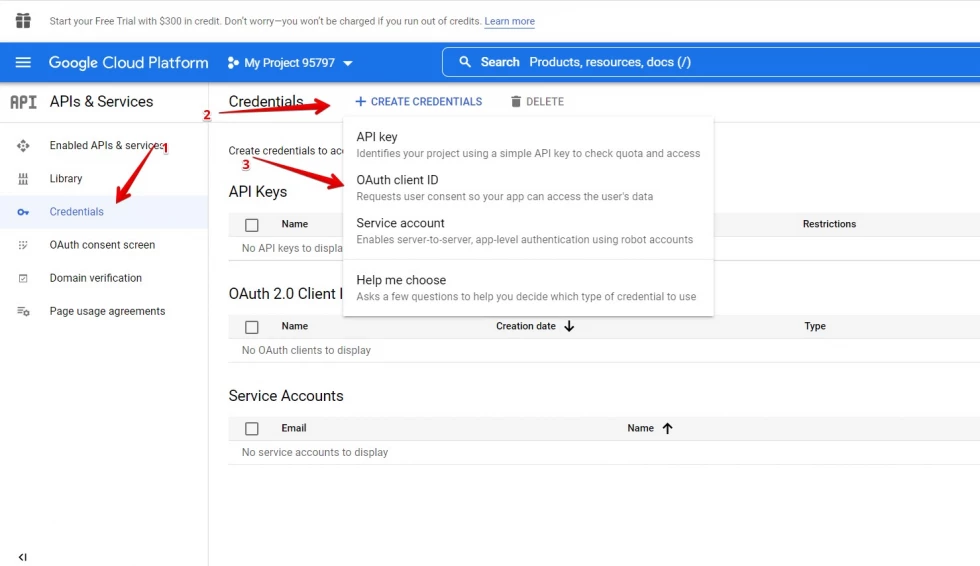Click the Learn more link in the banner
This screenshot has width=980, height=566.
coord(509,21)
